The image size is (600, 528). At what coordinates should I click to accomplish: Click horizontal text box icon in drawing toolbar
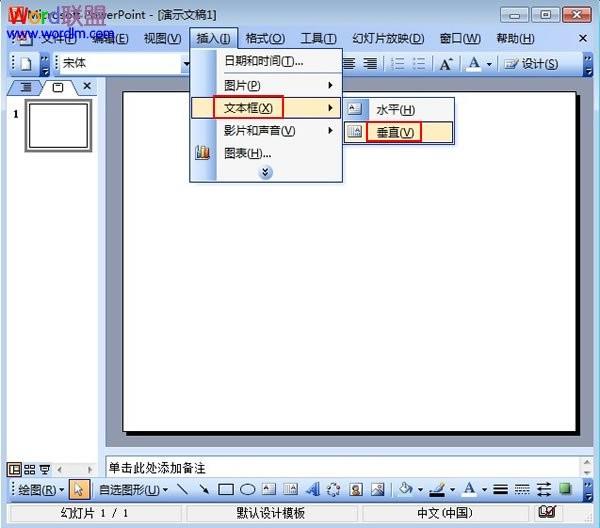click(x=269, y=489)
